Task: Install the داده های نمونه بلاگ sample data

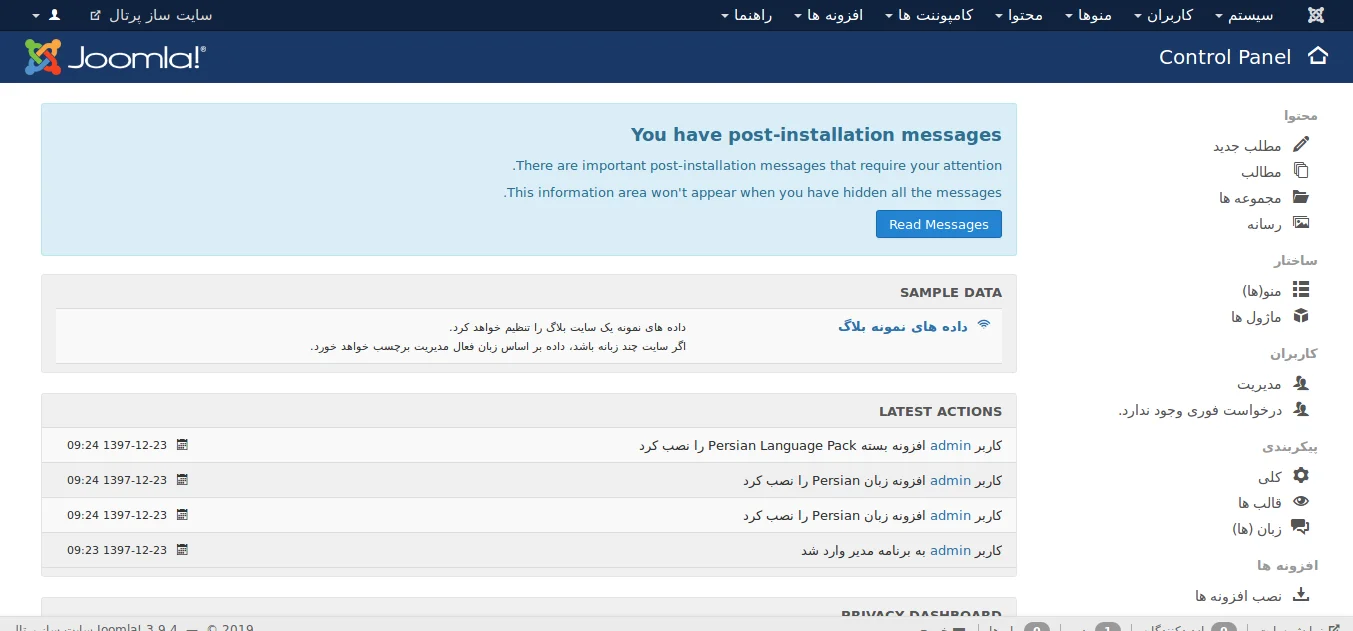Action: coord(902,326)
